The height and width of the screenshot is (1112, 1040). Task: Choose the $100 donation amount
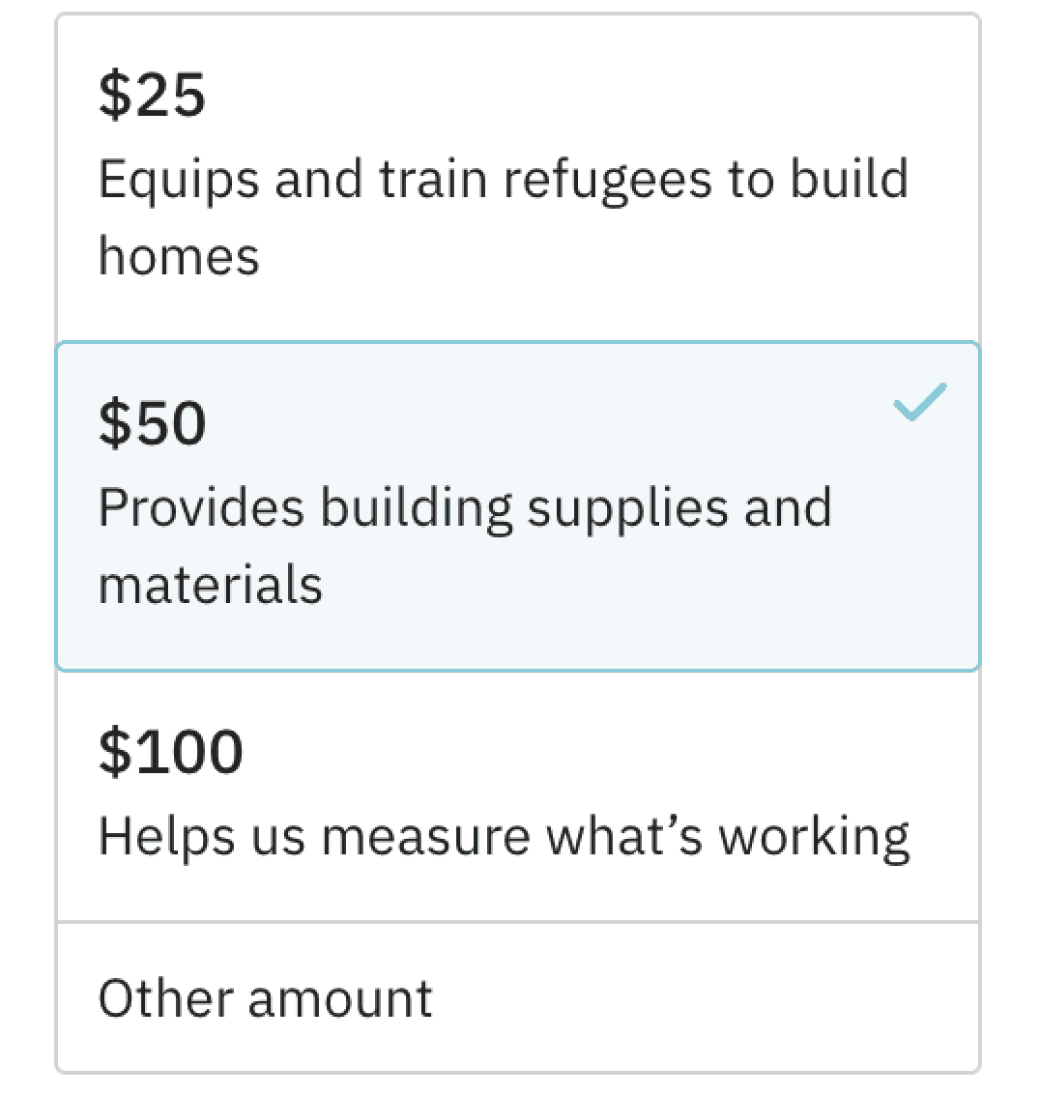pos(518,796)
